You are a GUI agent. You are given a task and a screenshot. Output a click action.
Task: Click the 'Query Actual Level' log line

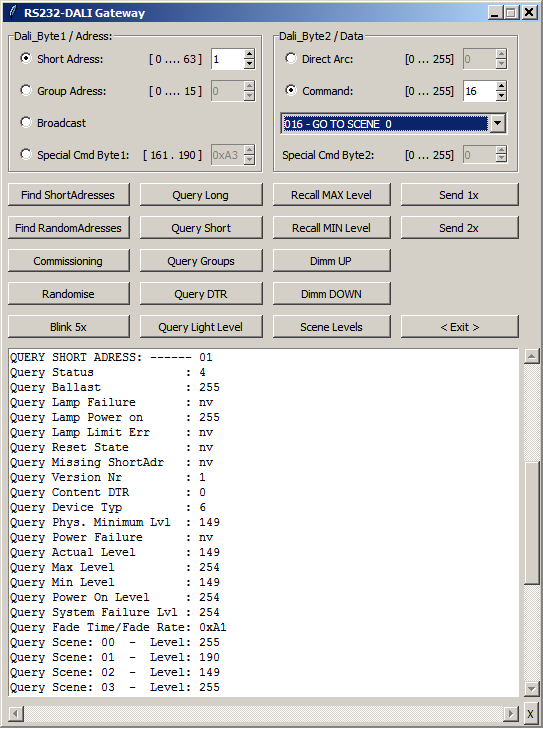(115, 552)
